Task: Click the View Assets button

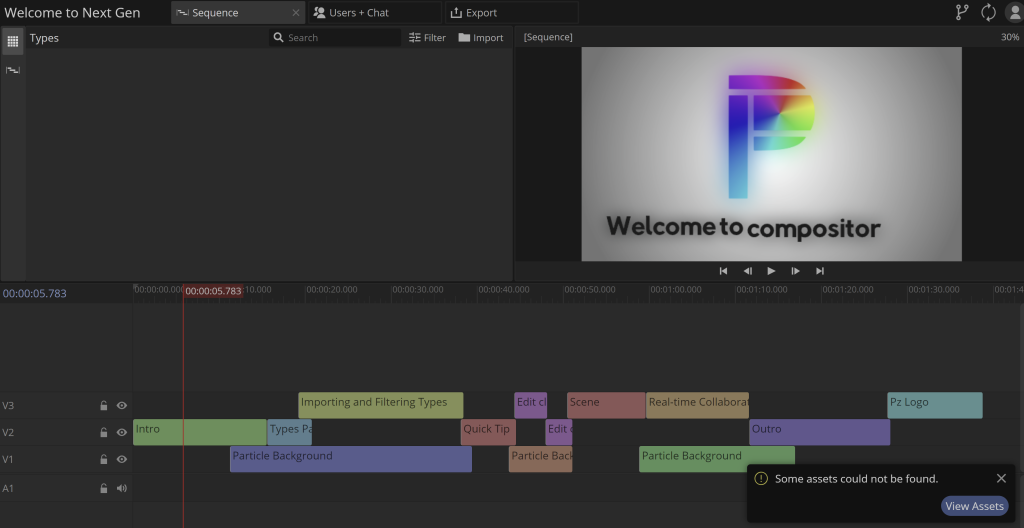Action: tap(974, 506)
